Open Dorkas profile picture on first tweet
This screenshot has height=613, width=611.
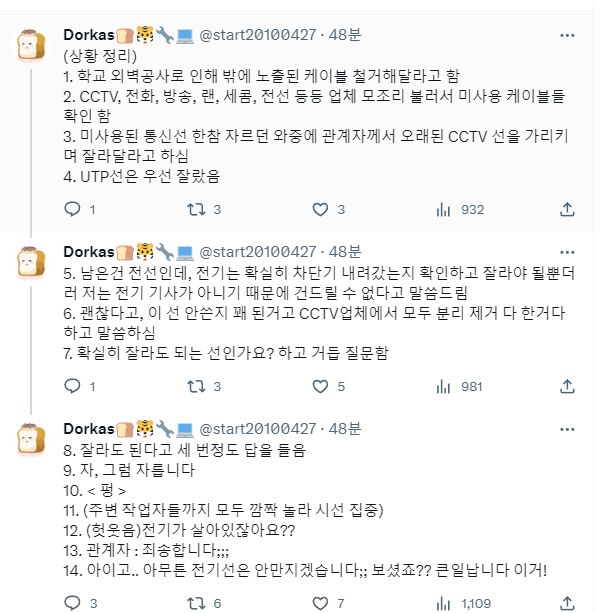point(33,46)
